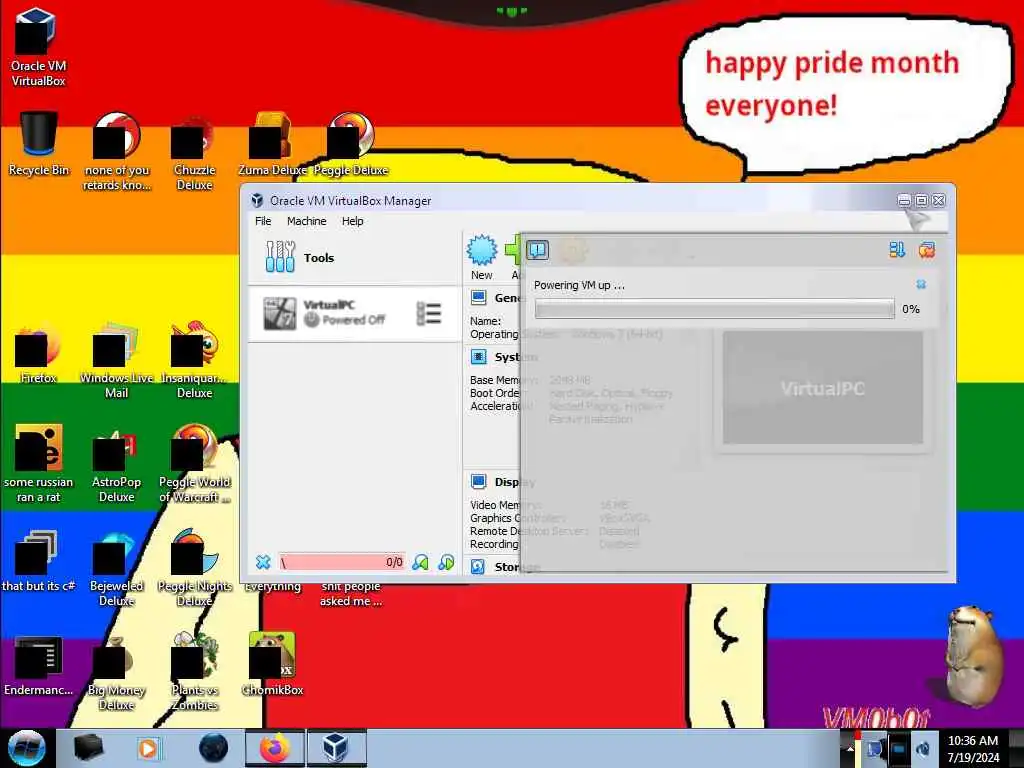1024x768 pixels.
Task: Select the Endermanc... desktop icon
Action: pos(38,665)
